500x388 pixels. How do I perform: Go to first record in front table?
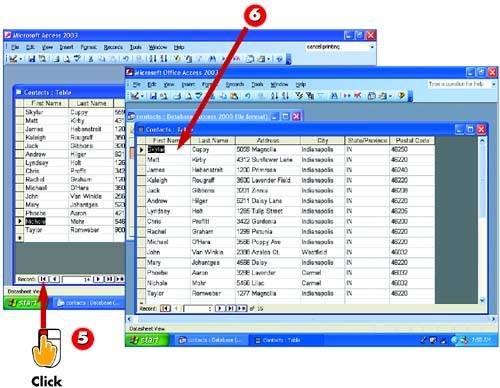click(x=165, y=308)
